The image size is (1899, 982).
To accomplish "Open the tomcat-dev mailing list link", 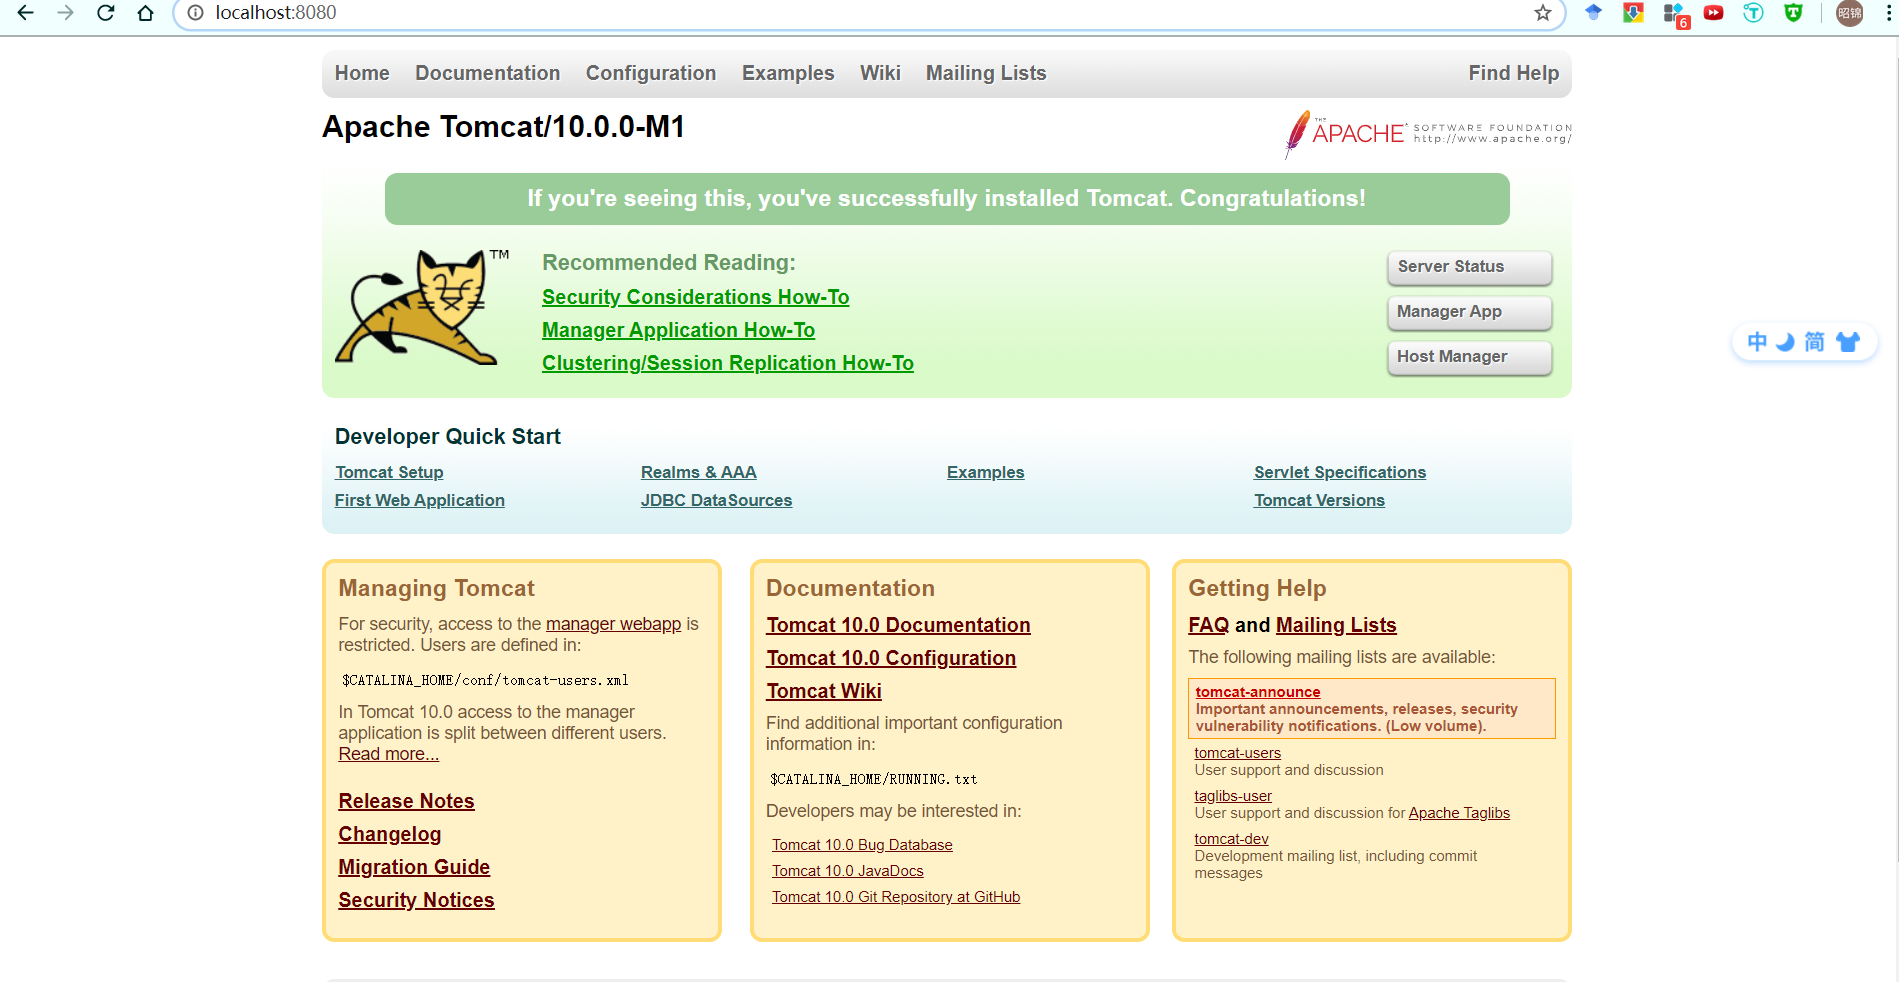I will tap(1231, 839).
